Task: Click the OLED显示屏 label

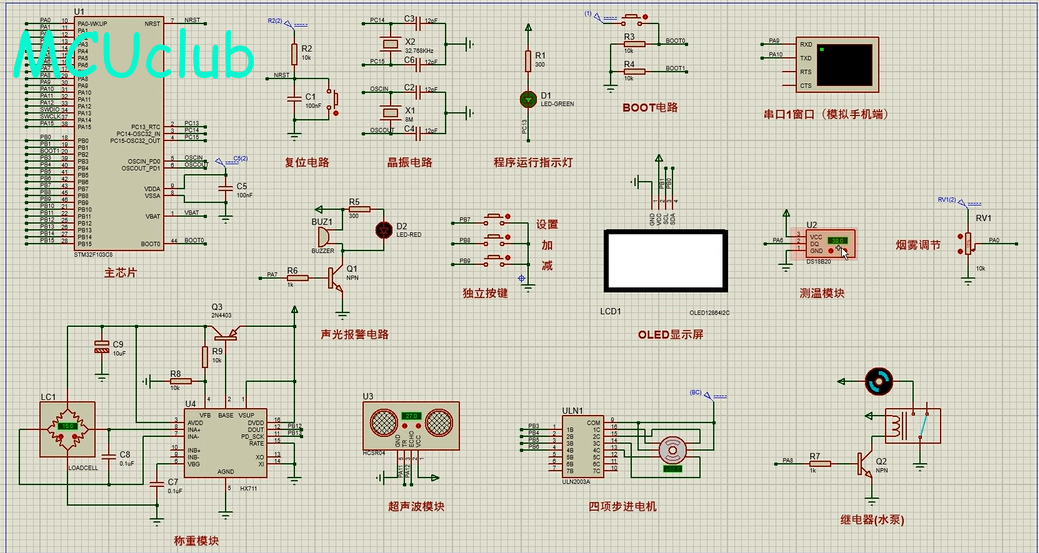Action: point(671,334)
